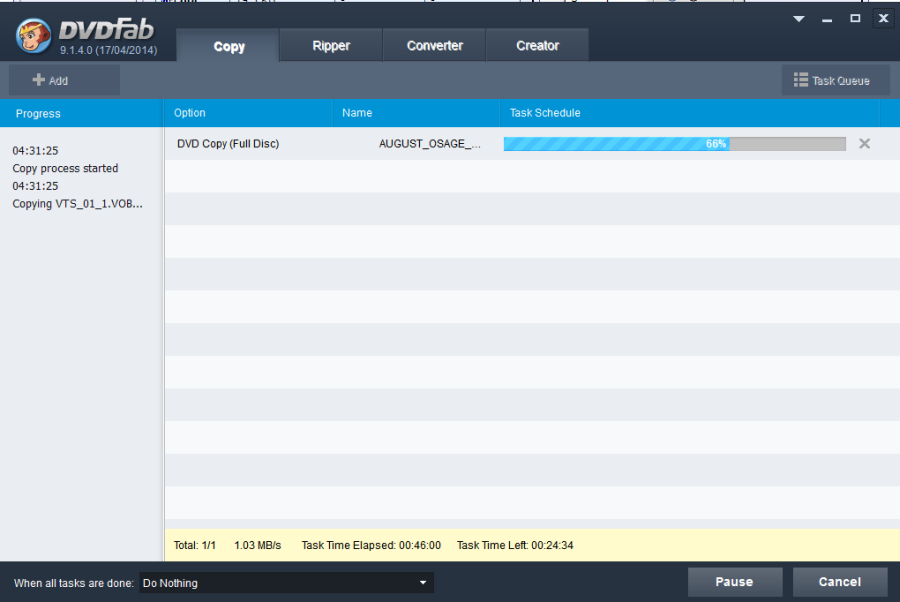Click the version 9.1.4.0 (17/04/2014) text
The height and width of the screenshot is (602, 900).
108,50
